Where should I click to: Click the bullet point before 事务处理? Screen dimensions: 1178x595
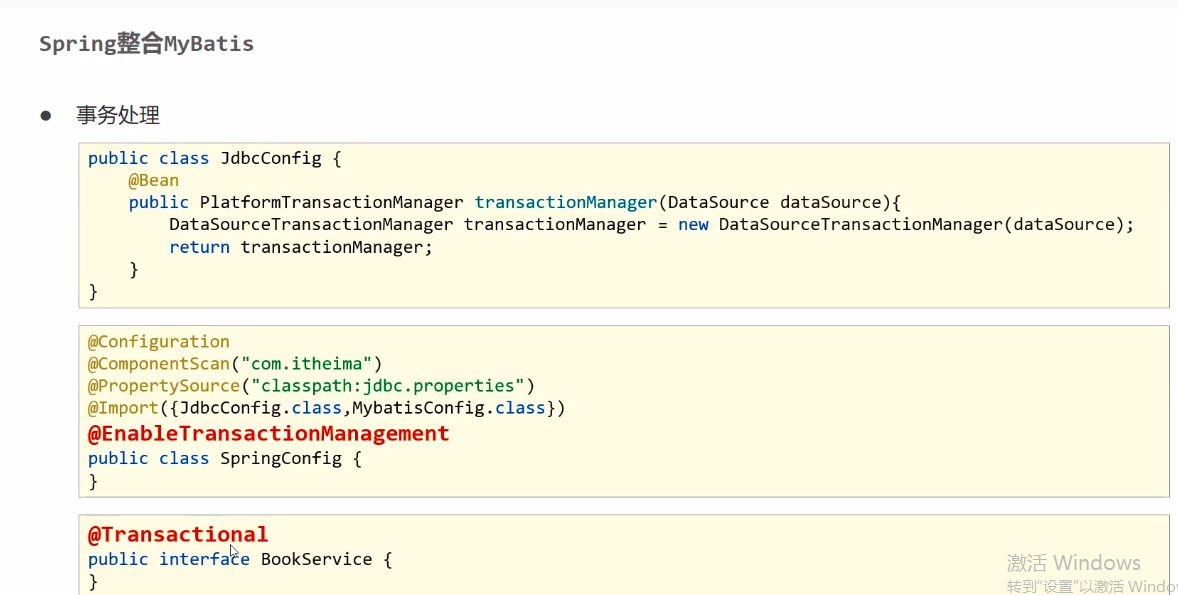pos(45,115)
